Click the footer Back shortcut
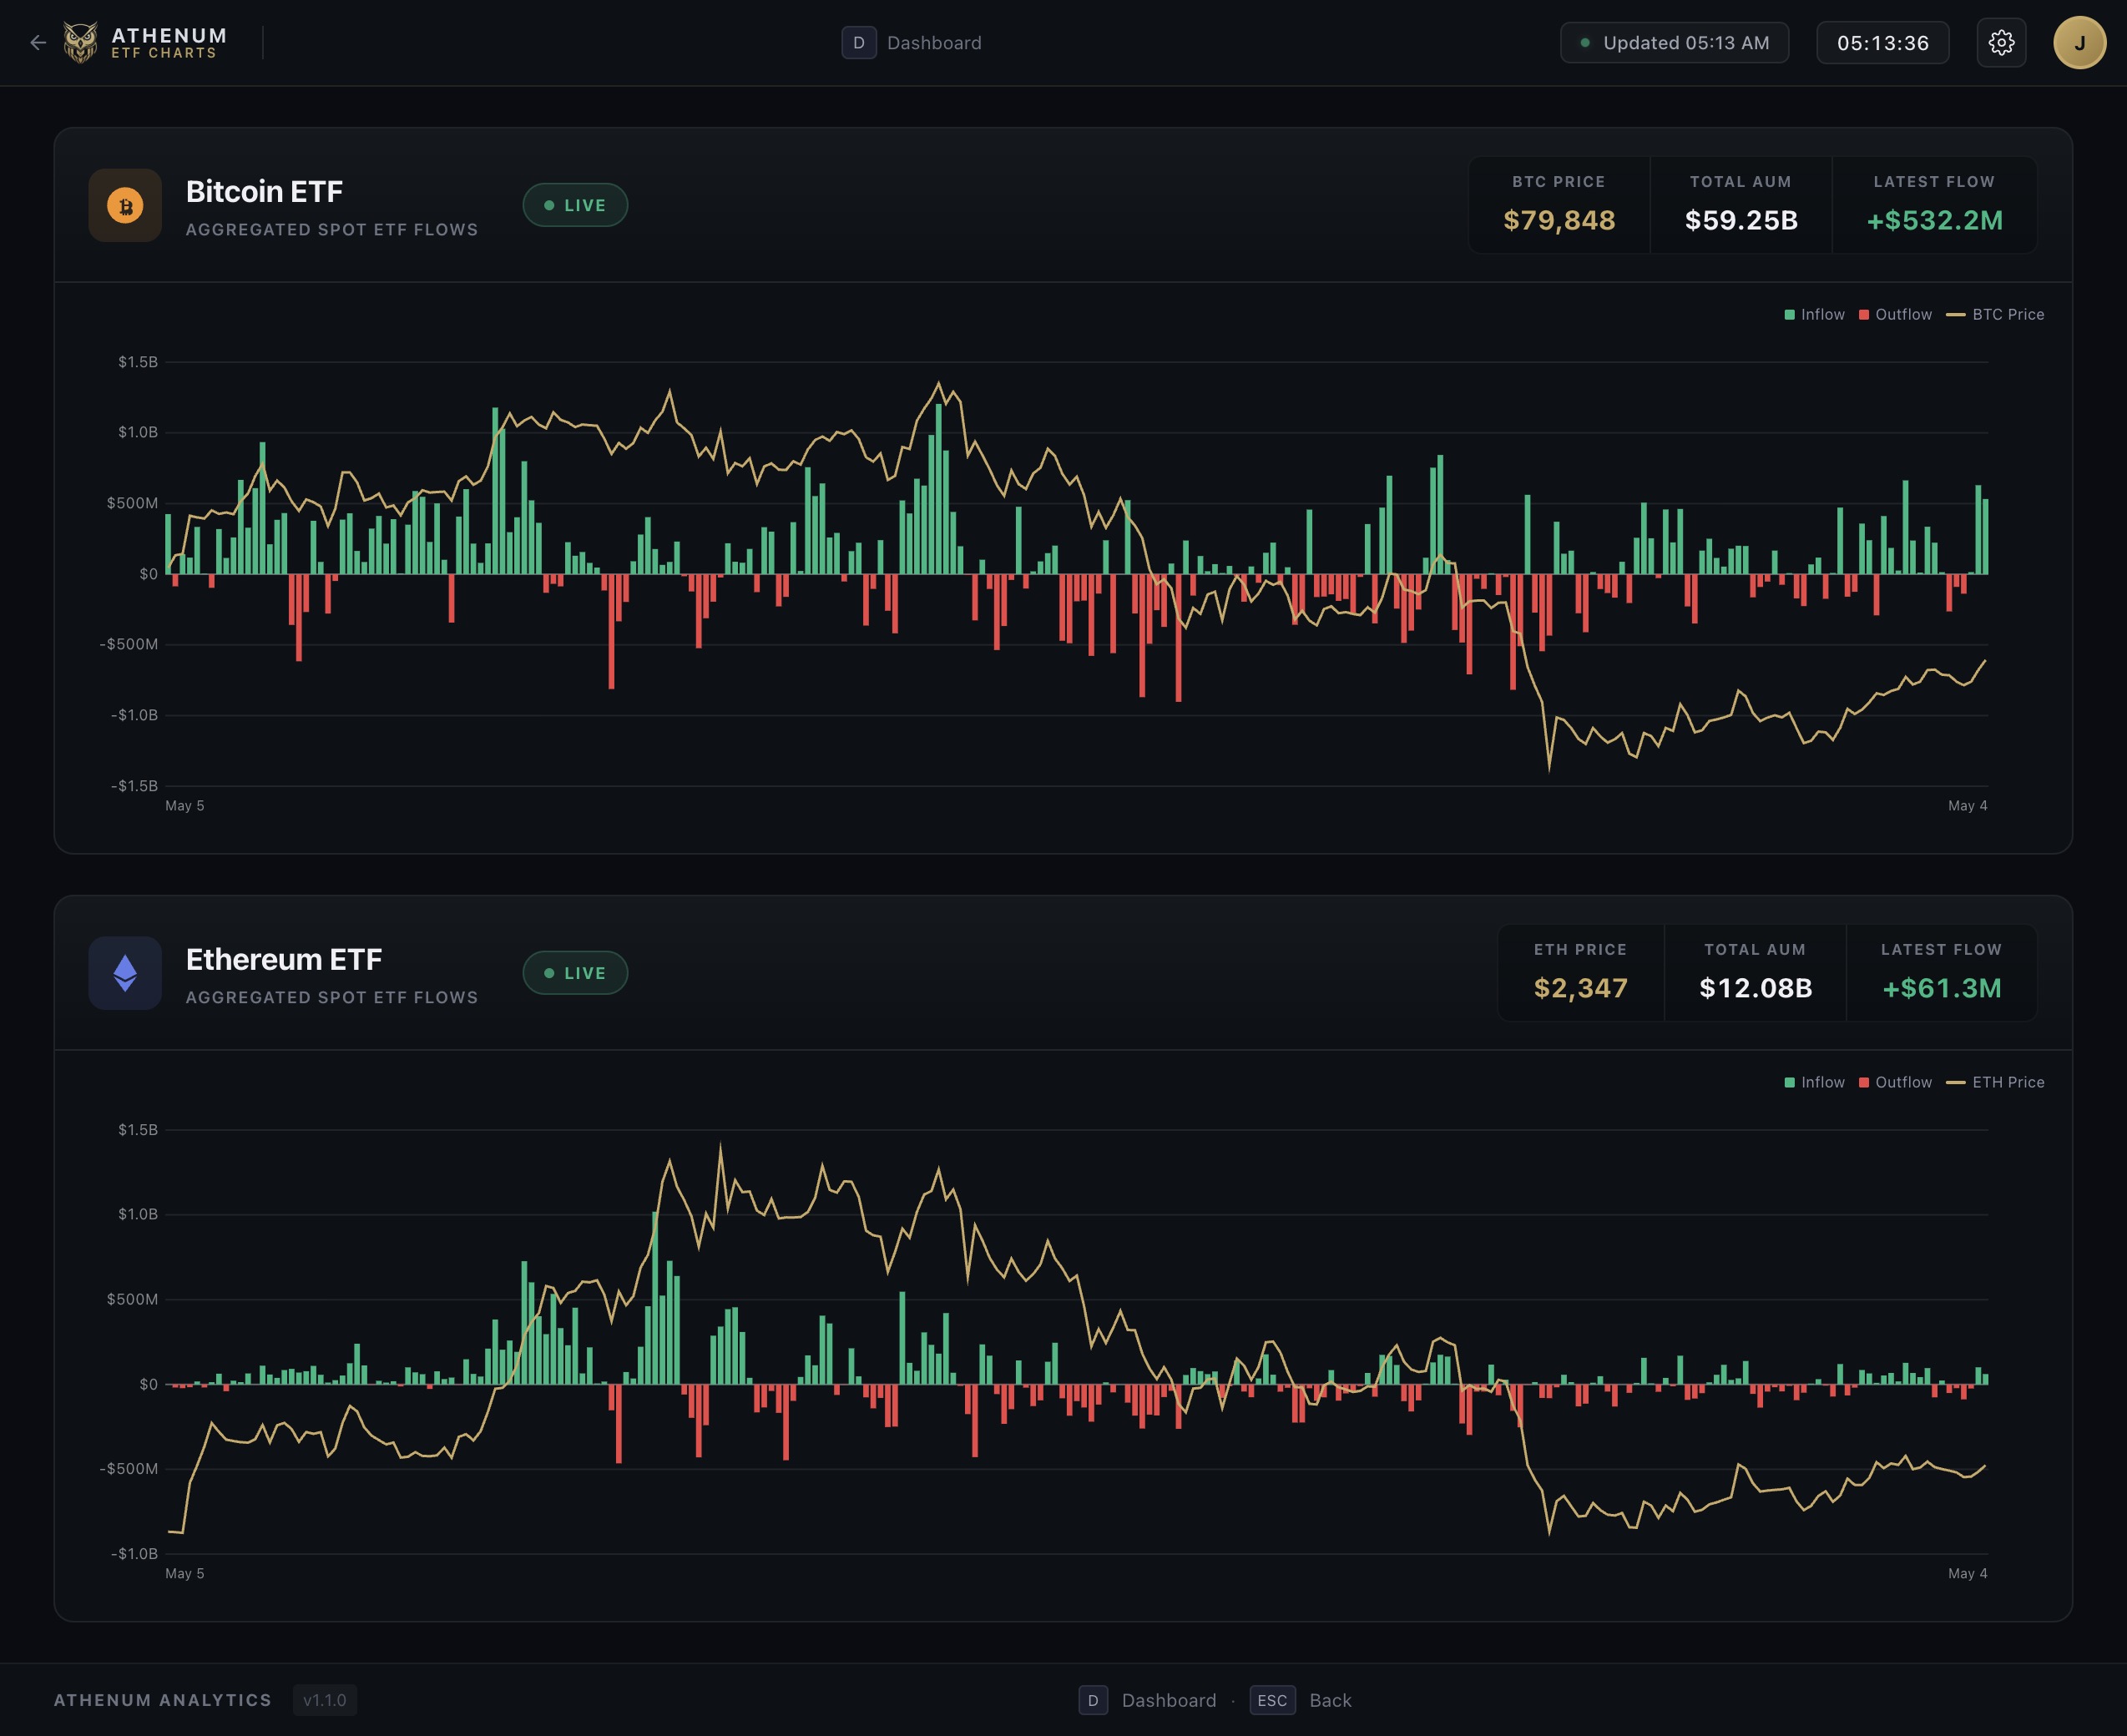 (1330, 1700)
